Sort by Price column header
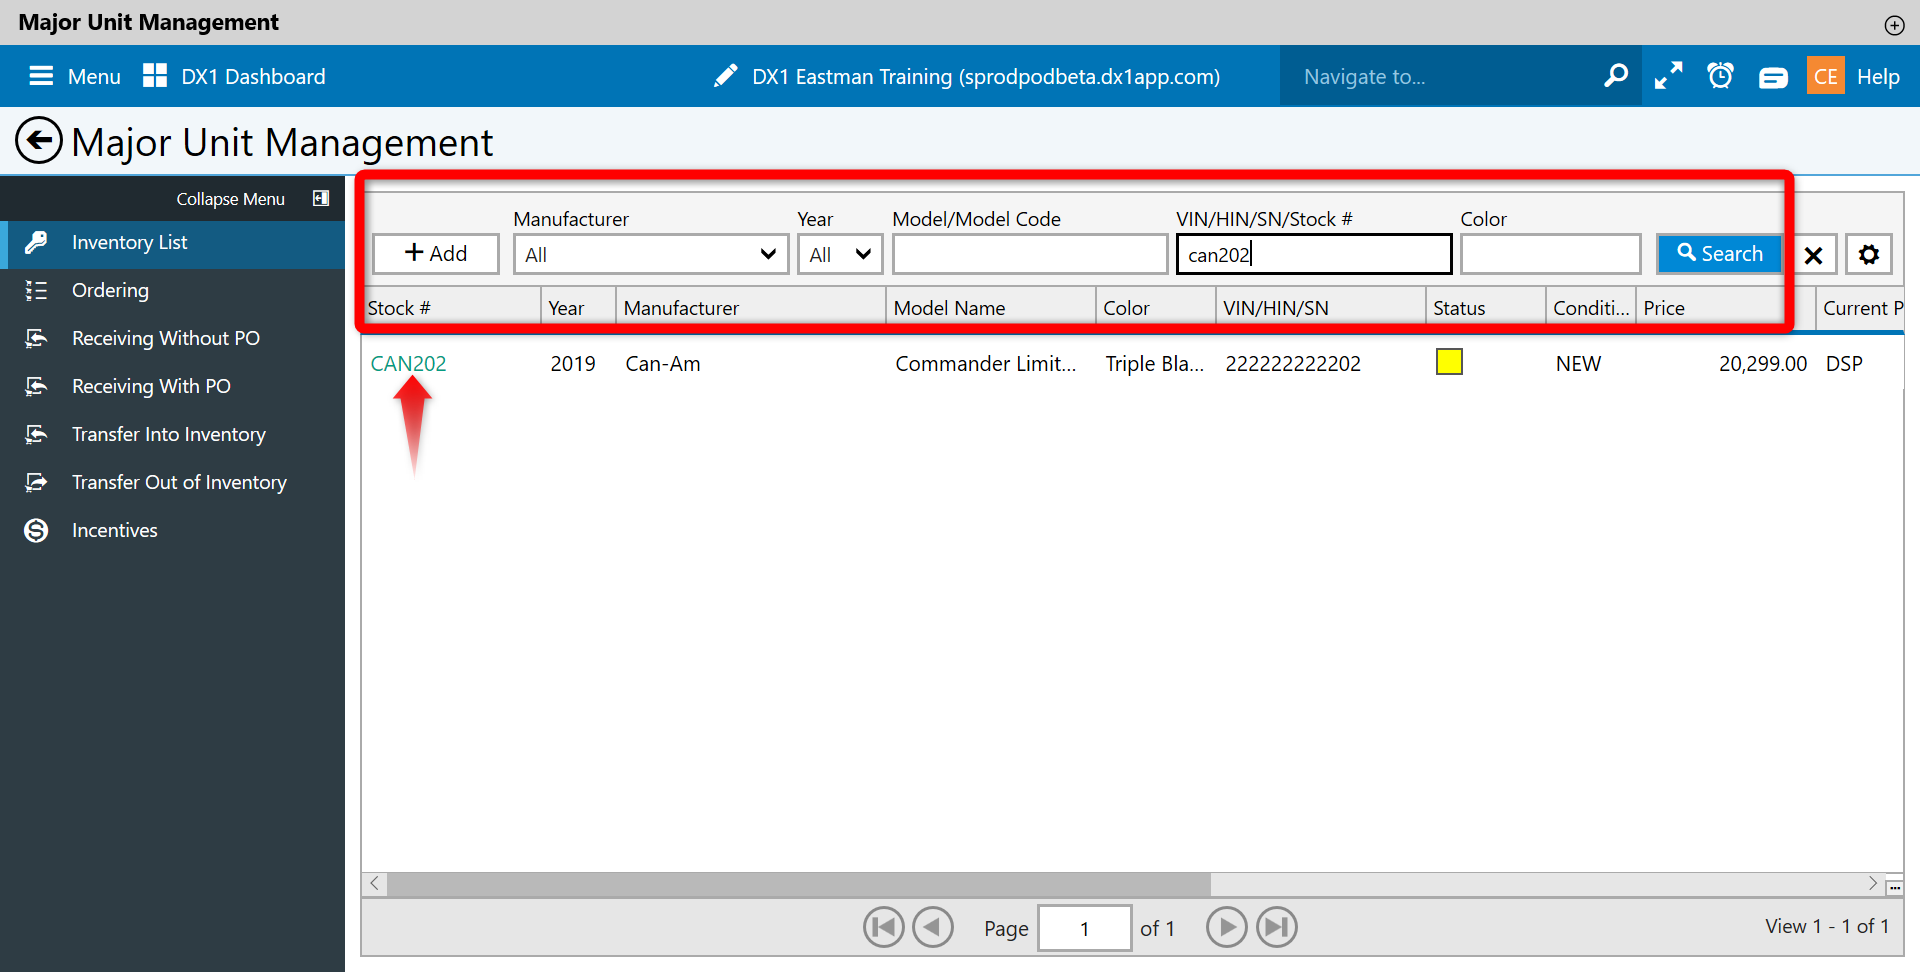 point(1726,308)
